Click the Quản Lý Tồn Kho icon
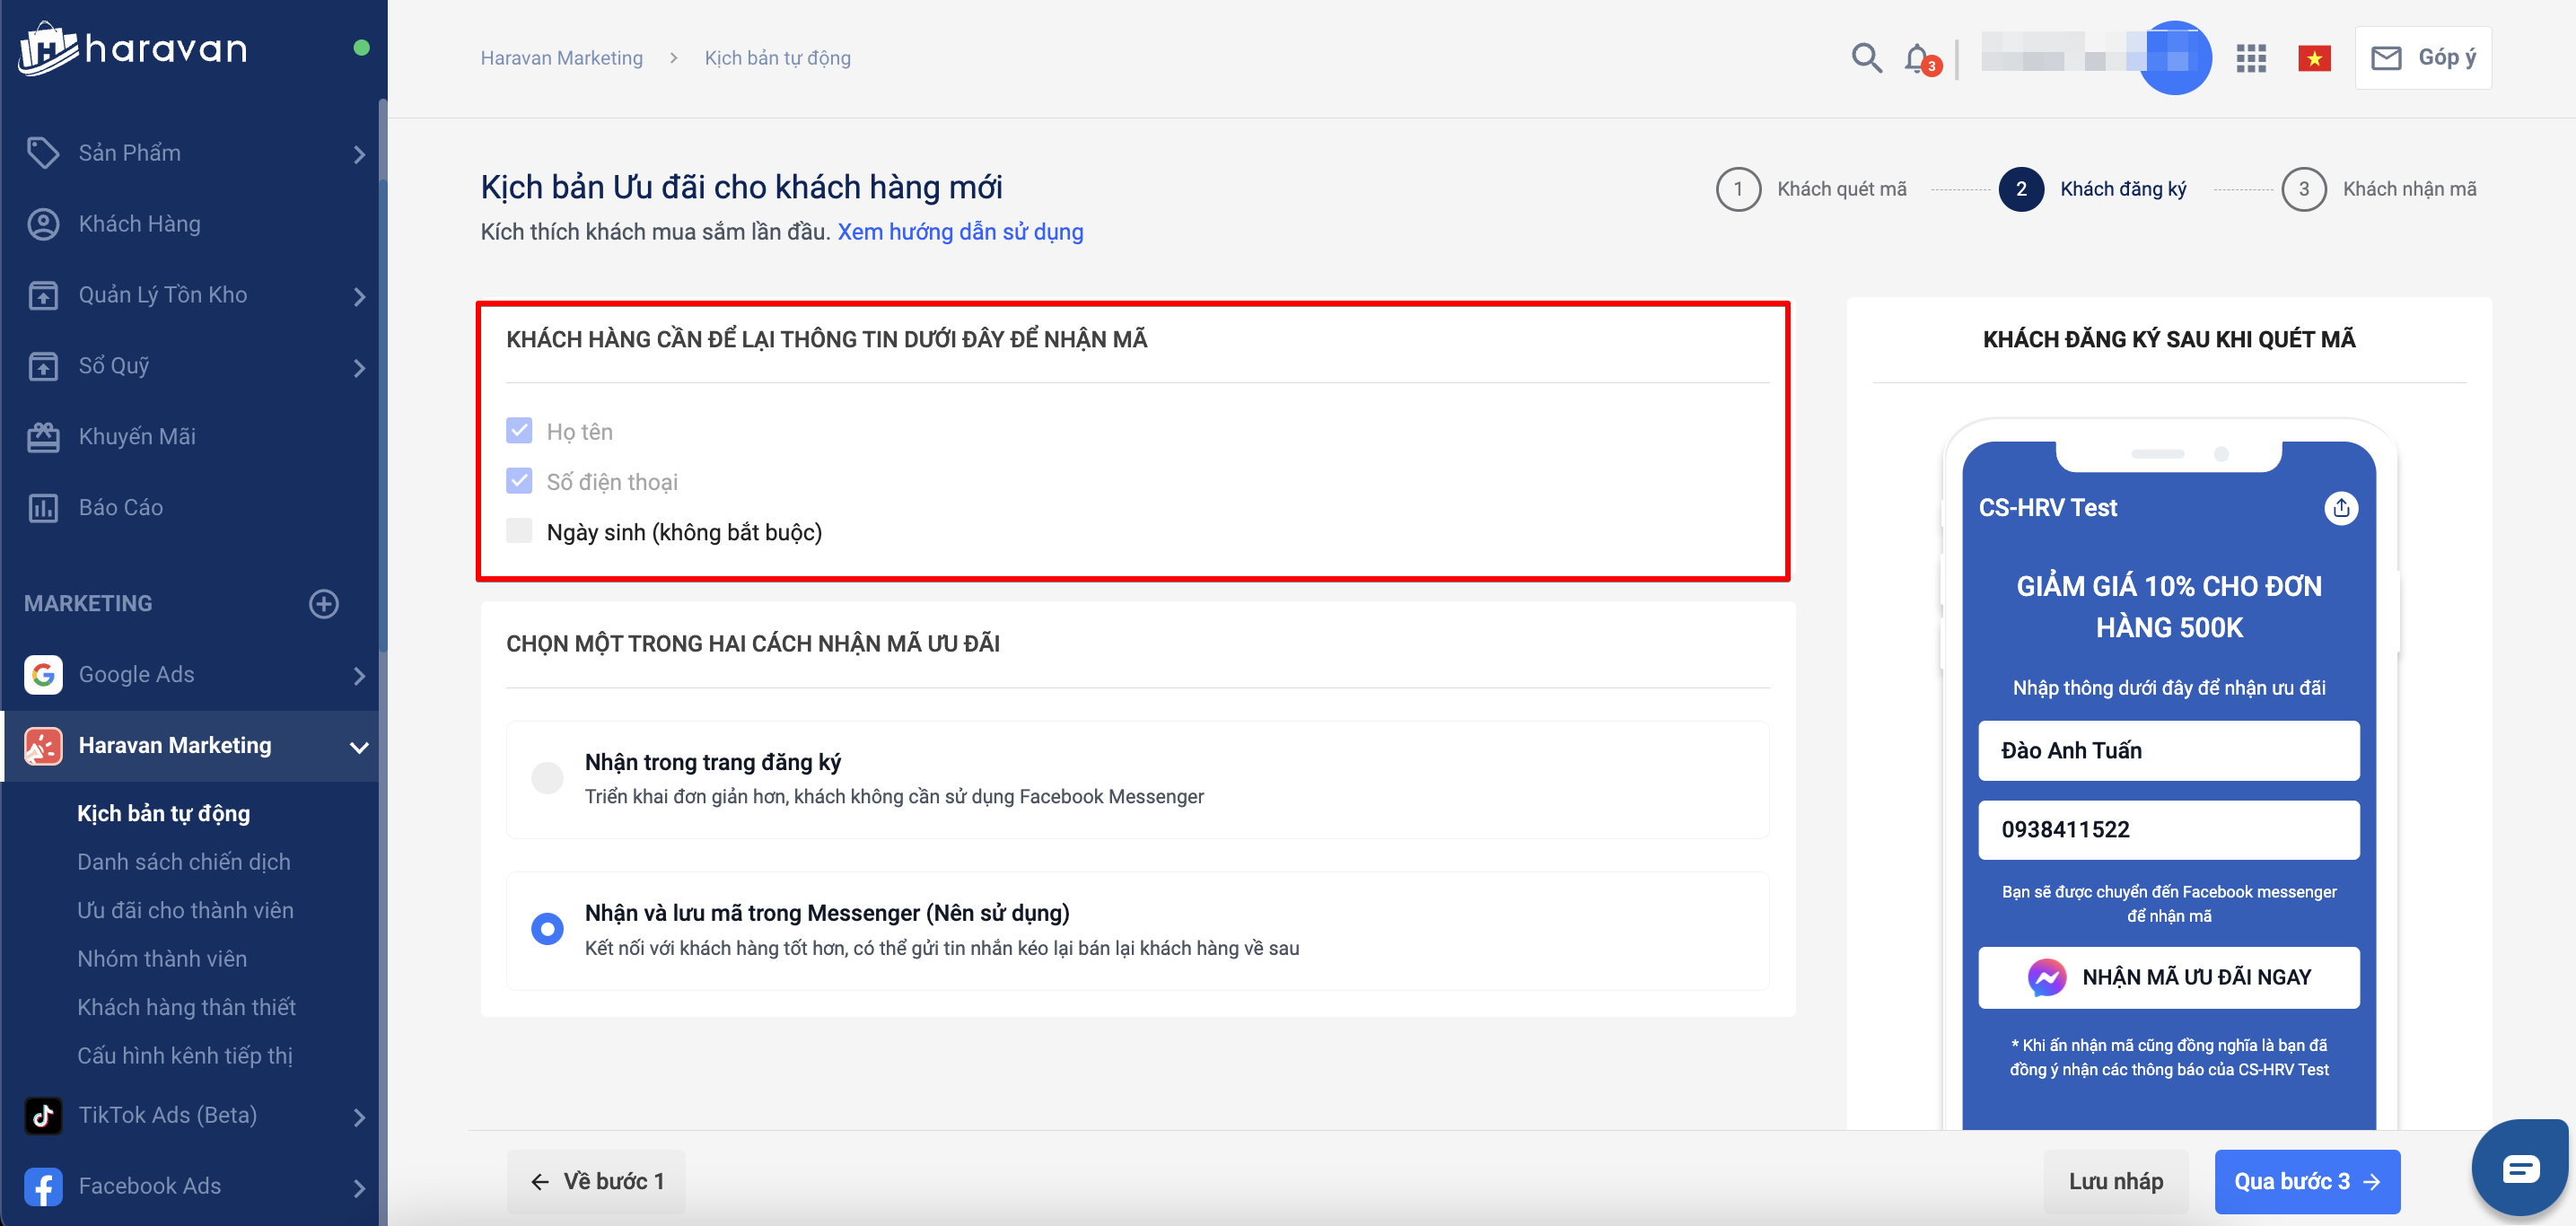 pyautogui.click(x=43, y=295)
